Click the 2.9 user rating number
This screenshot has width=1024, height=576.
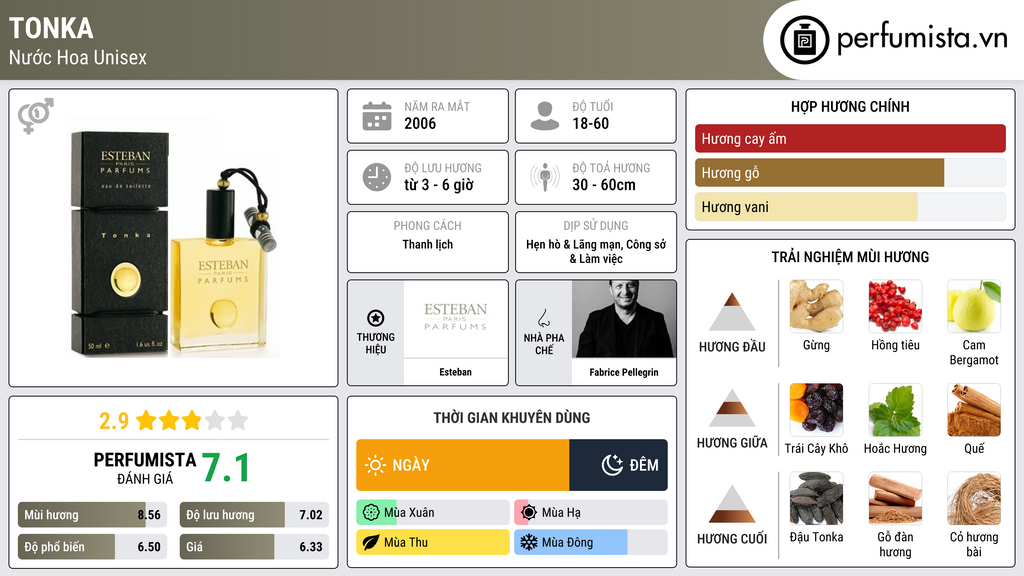point(114,421)
